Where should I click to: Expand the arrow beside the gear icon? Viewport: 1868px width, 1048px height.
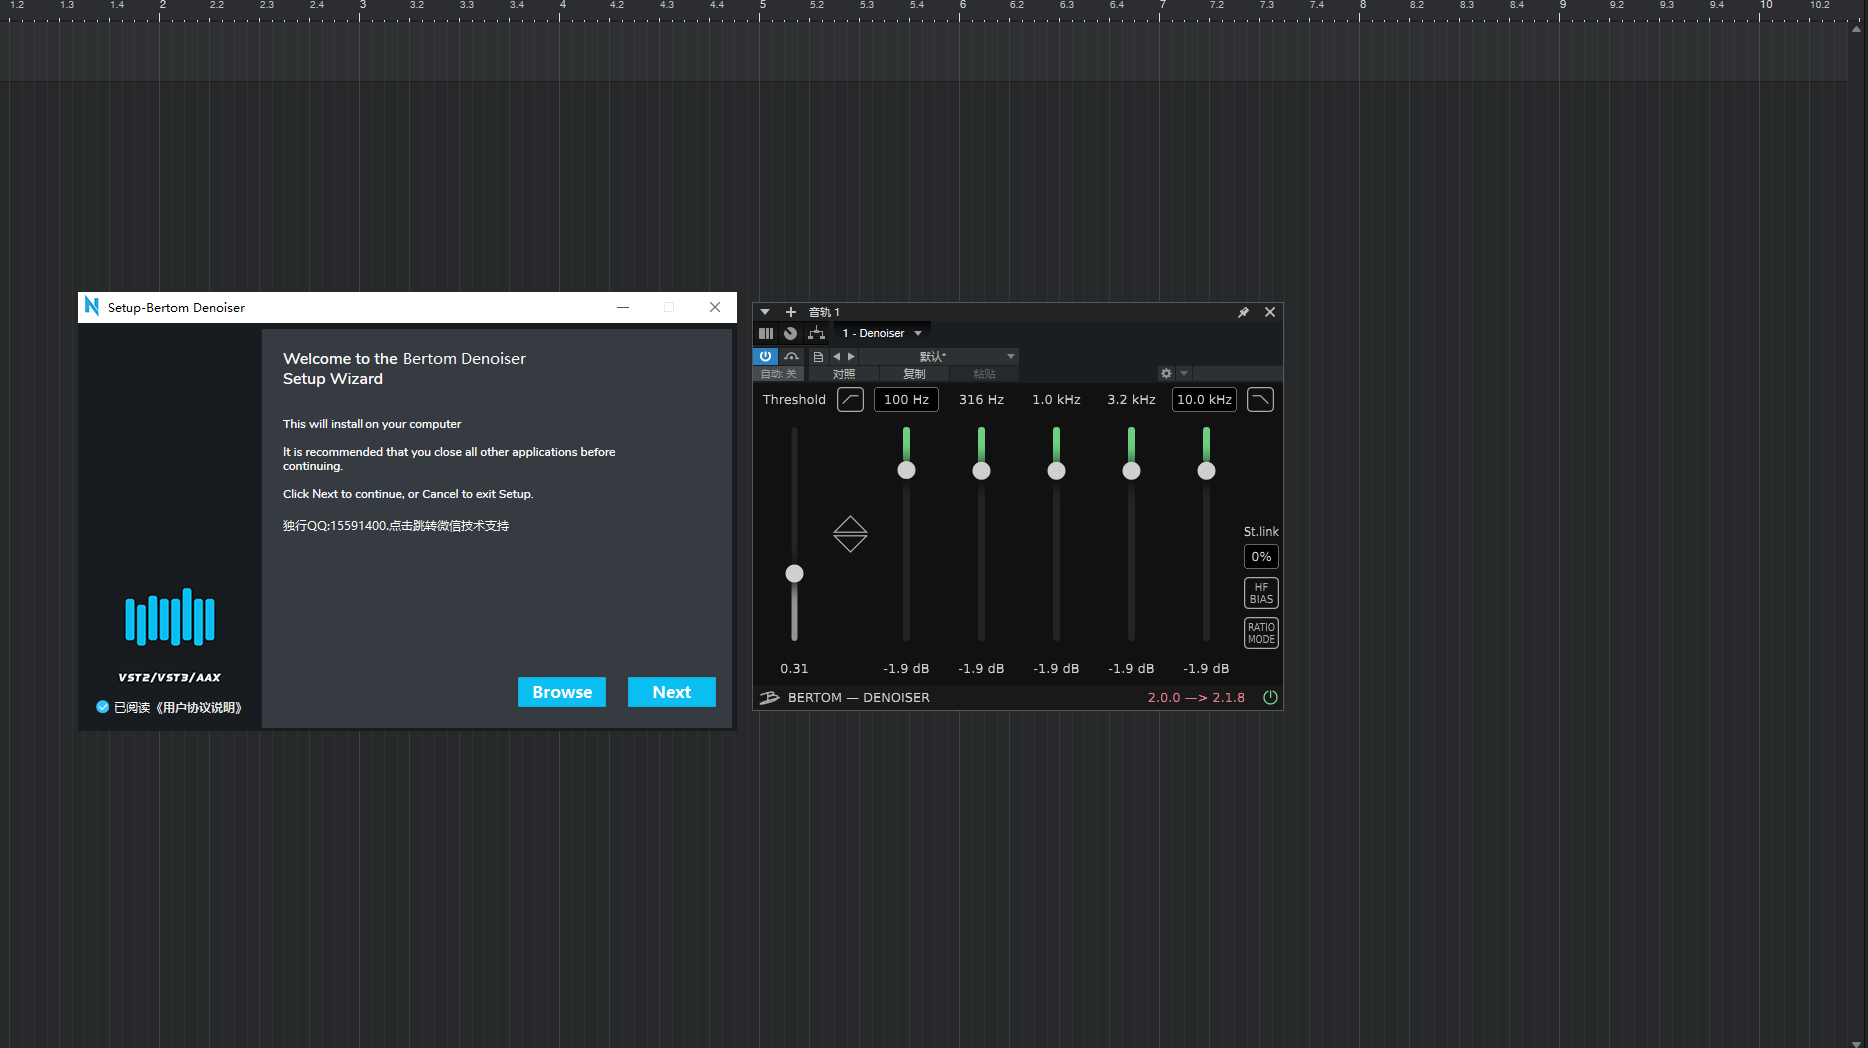[x=1184, y=373]
